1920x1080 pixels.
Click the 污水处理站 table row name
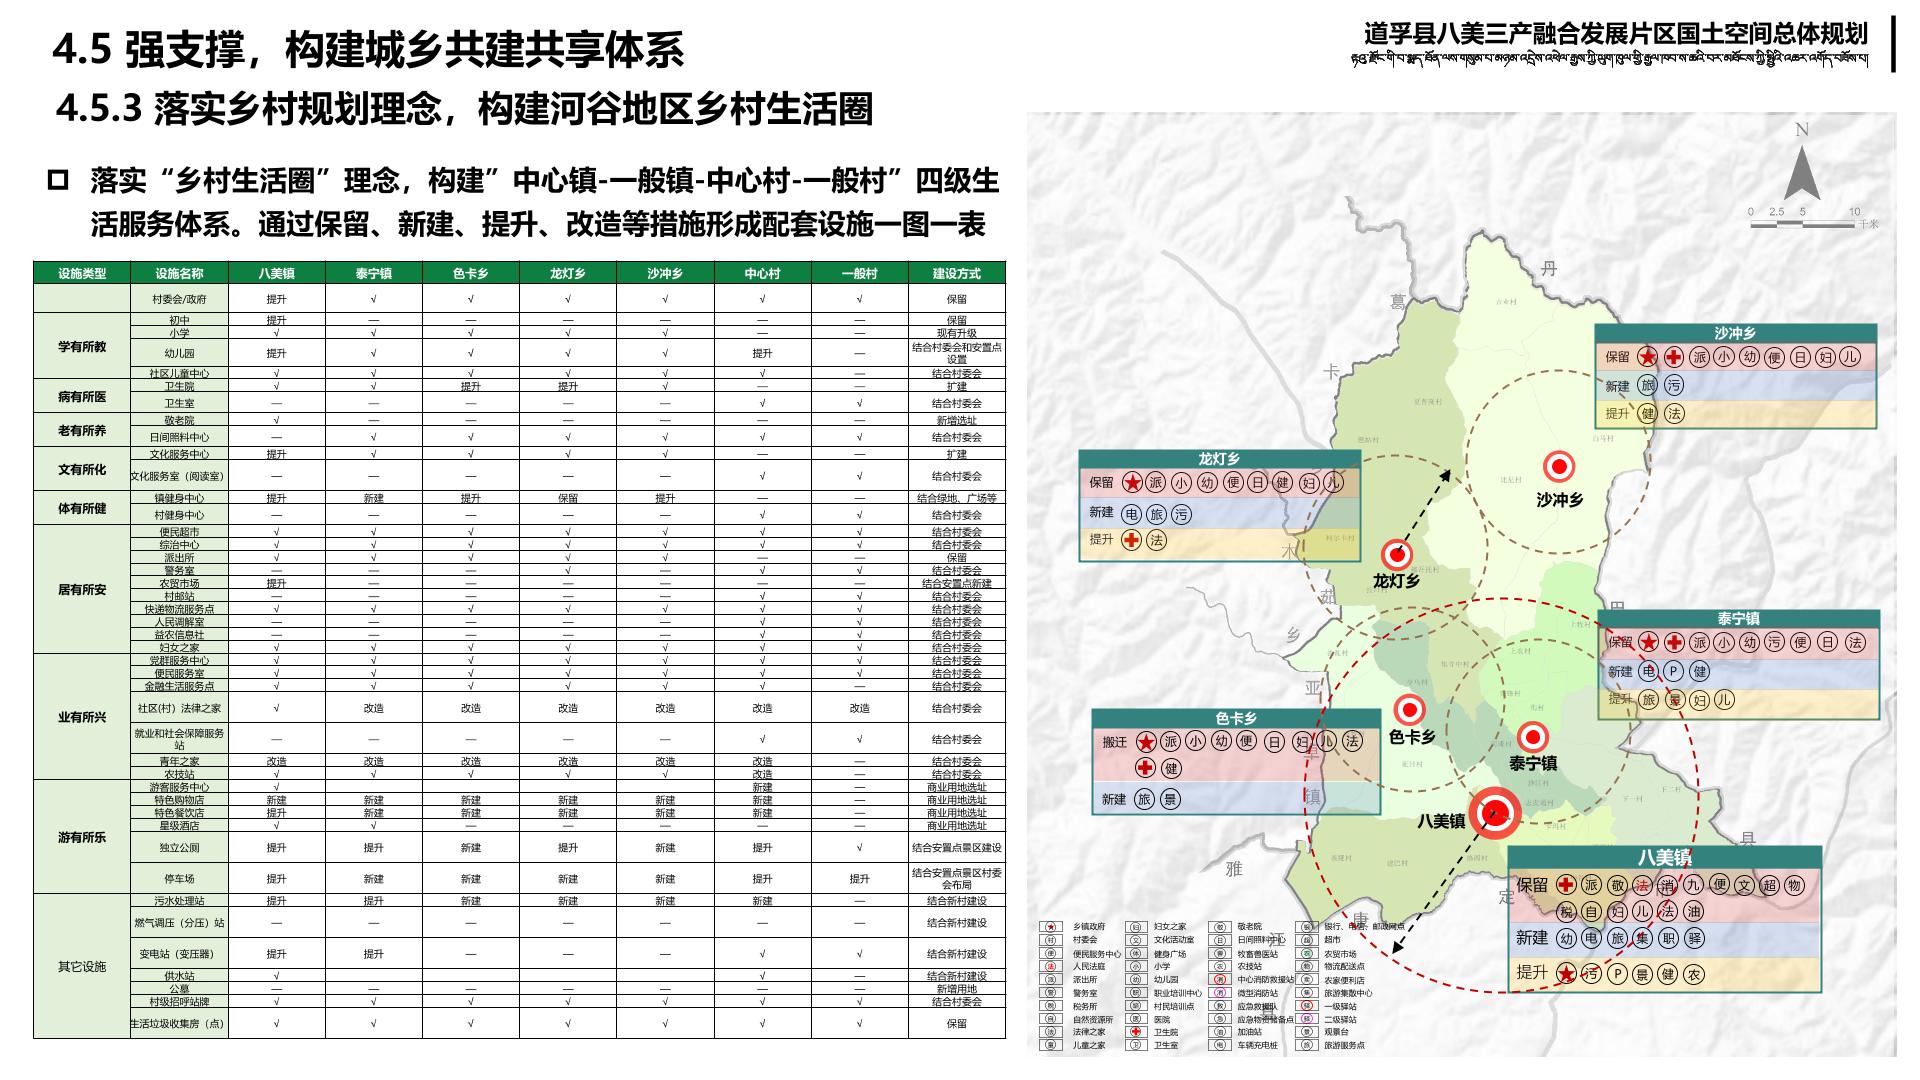click(x=179, y=901)
